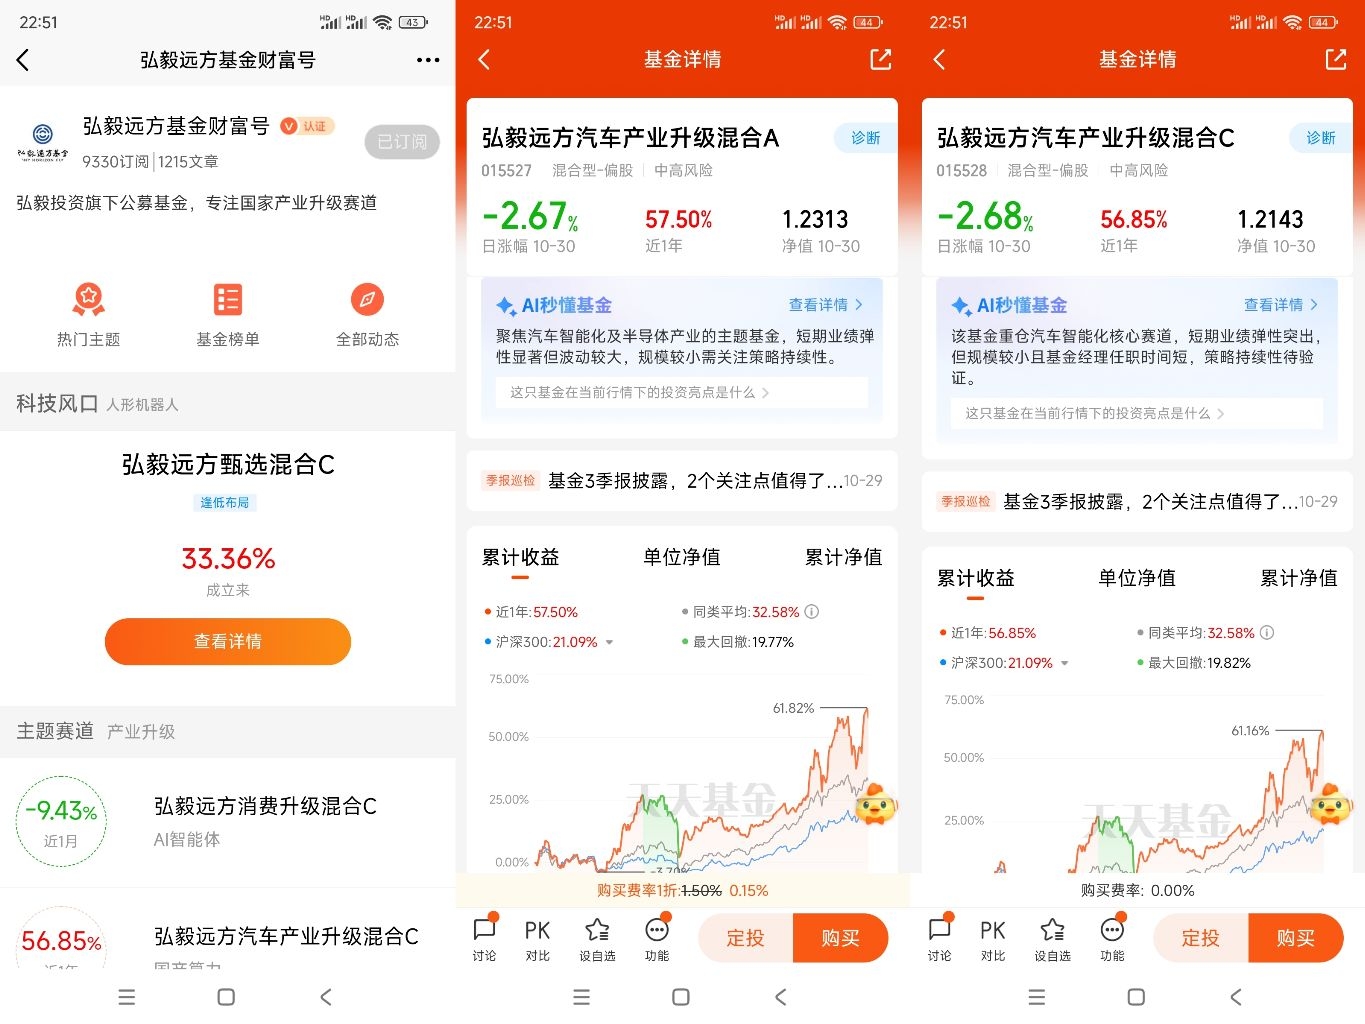Screen dimensions: 1365x1024
Task: Open 弘毅远方消费升级混合C fund row
Action: (228, 822)
